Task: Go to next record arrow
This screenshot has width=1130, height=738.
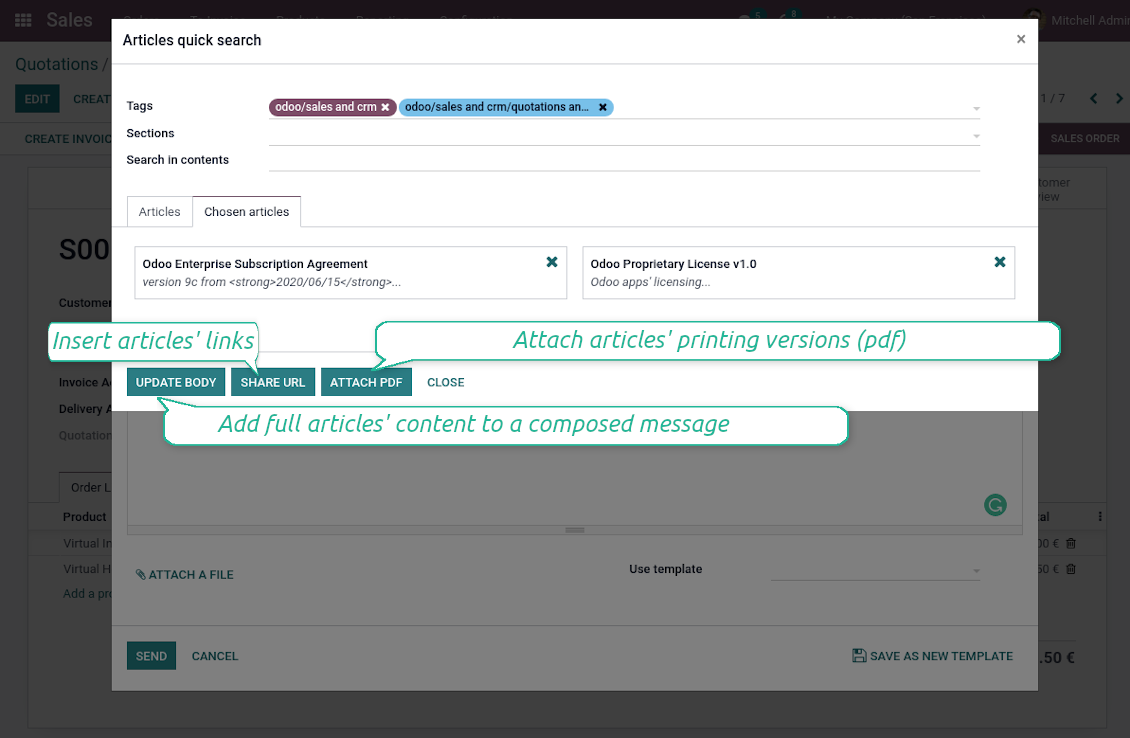Action: (1119, 98)
